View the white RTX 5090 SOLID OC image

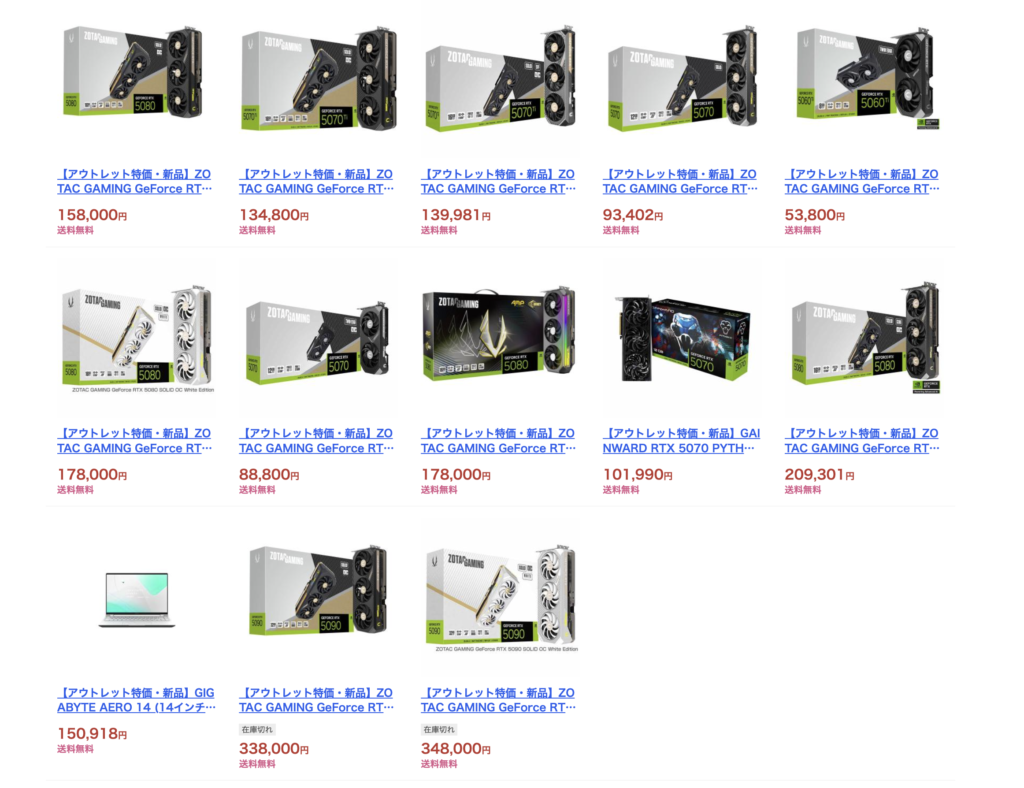[x=500, y=597]
